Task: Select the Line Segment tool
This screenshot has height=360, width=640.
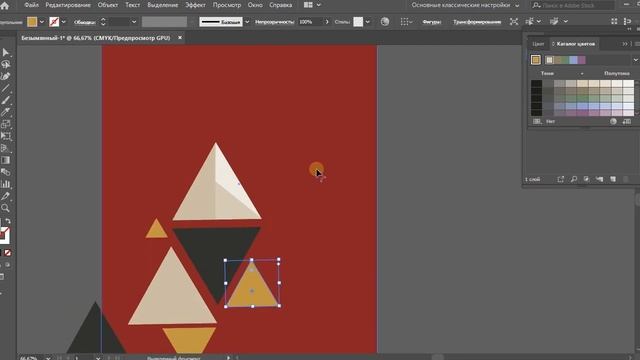Action: (6, 88)
